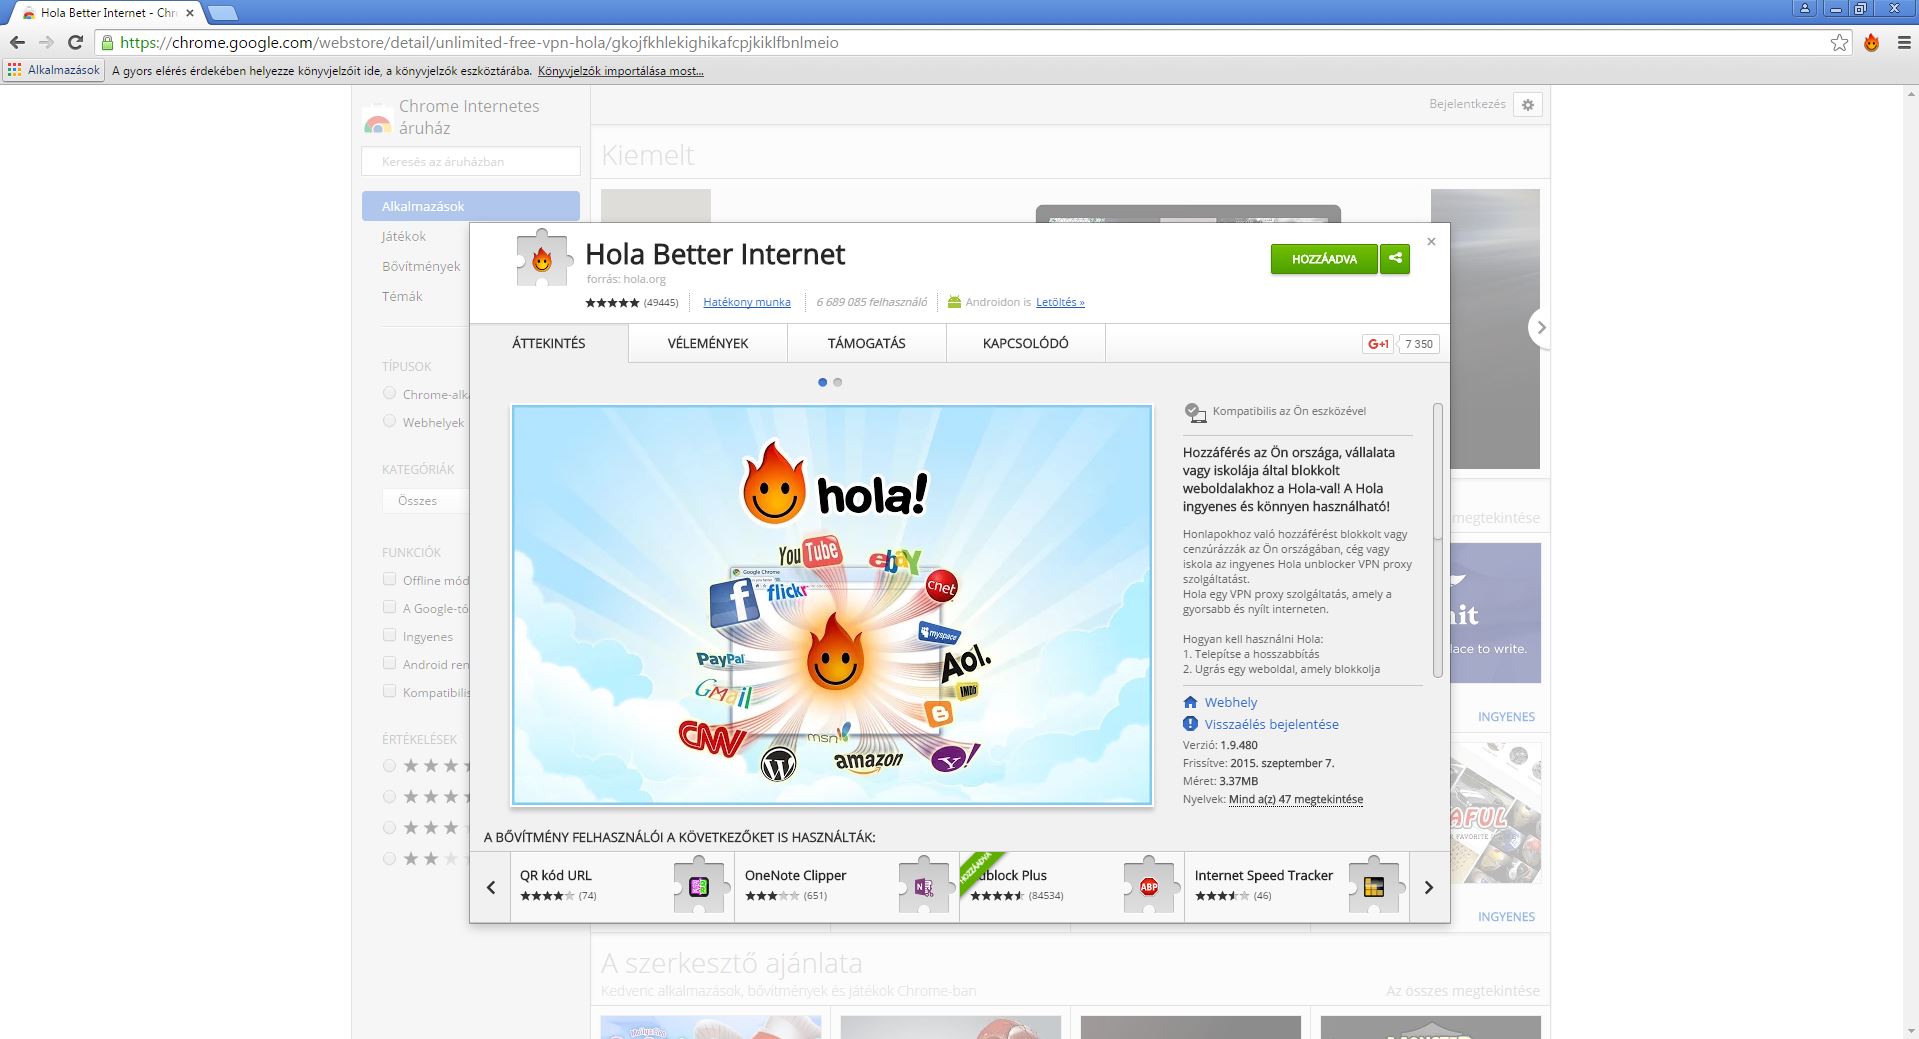This screenshot has height=1039, width=1919.
Task: Select the Chrome-alkalmazások radio button
Action: pos(390,393)
